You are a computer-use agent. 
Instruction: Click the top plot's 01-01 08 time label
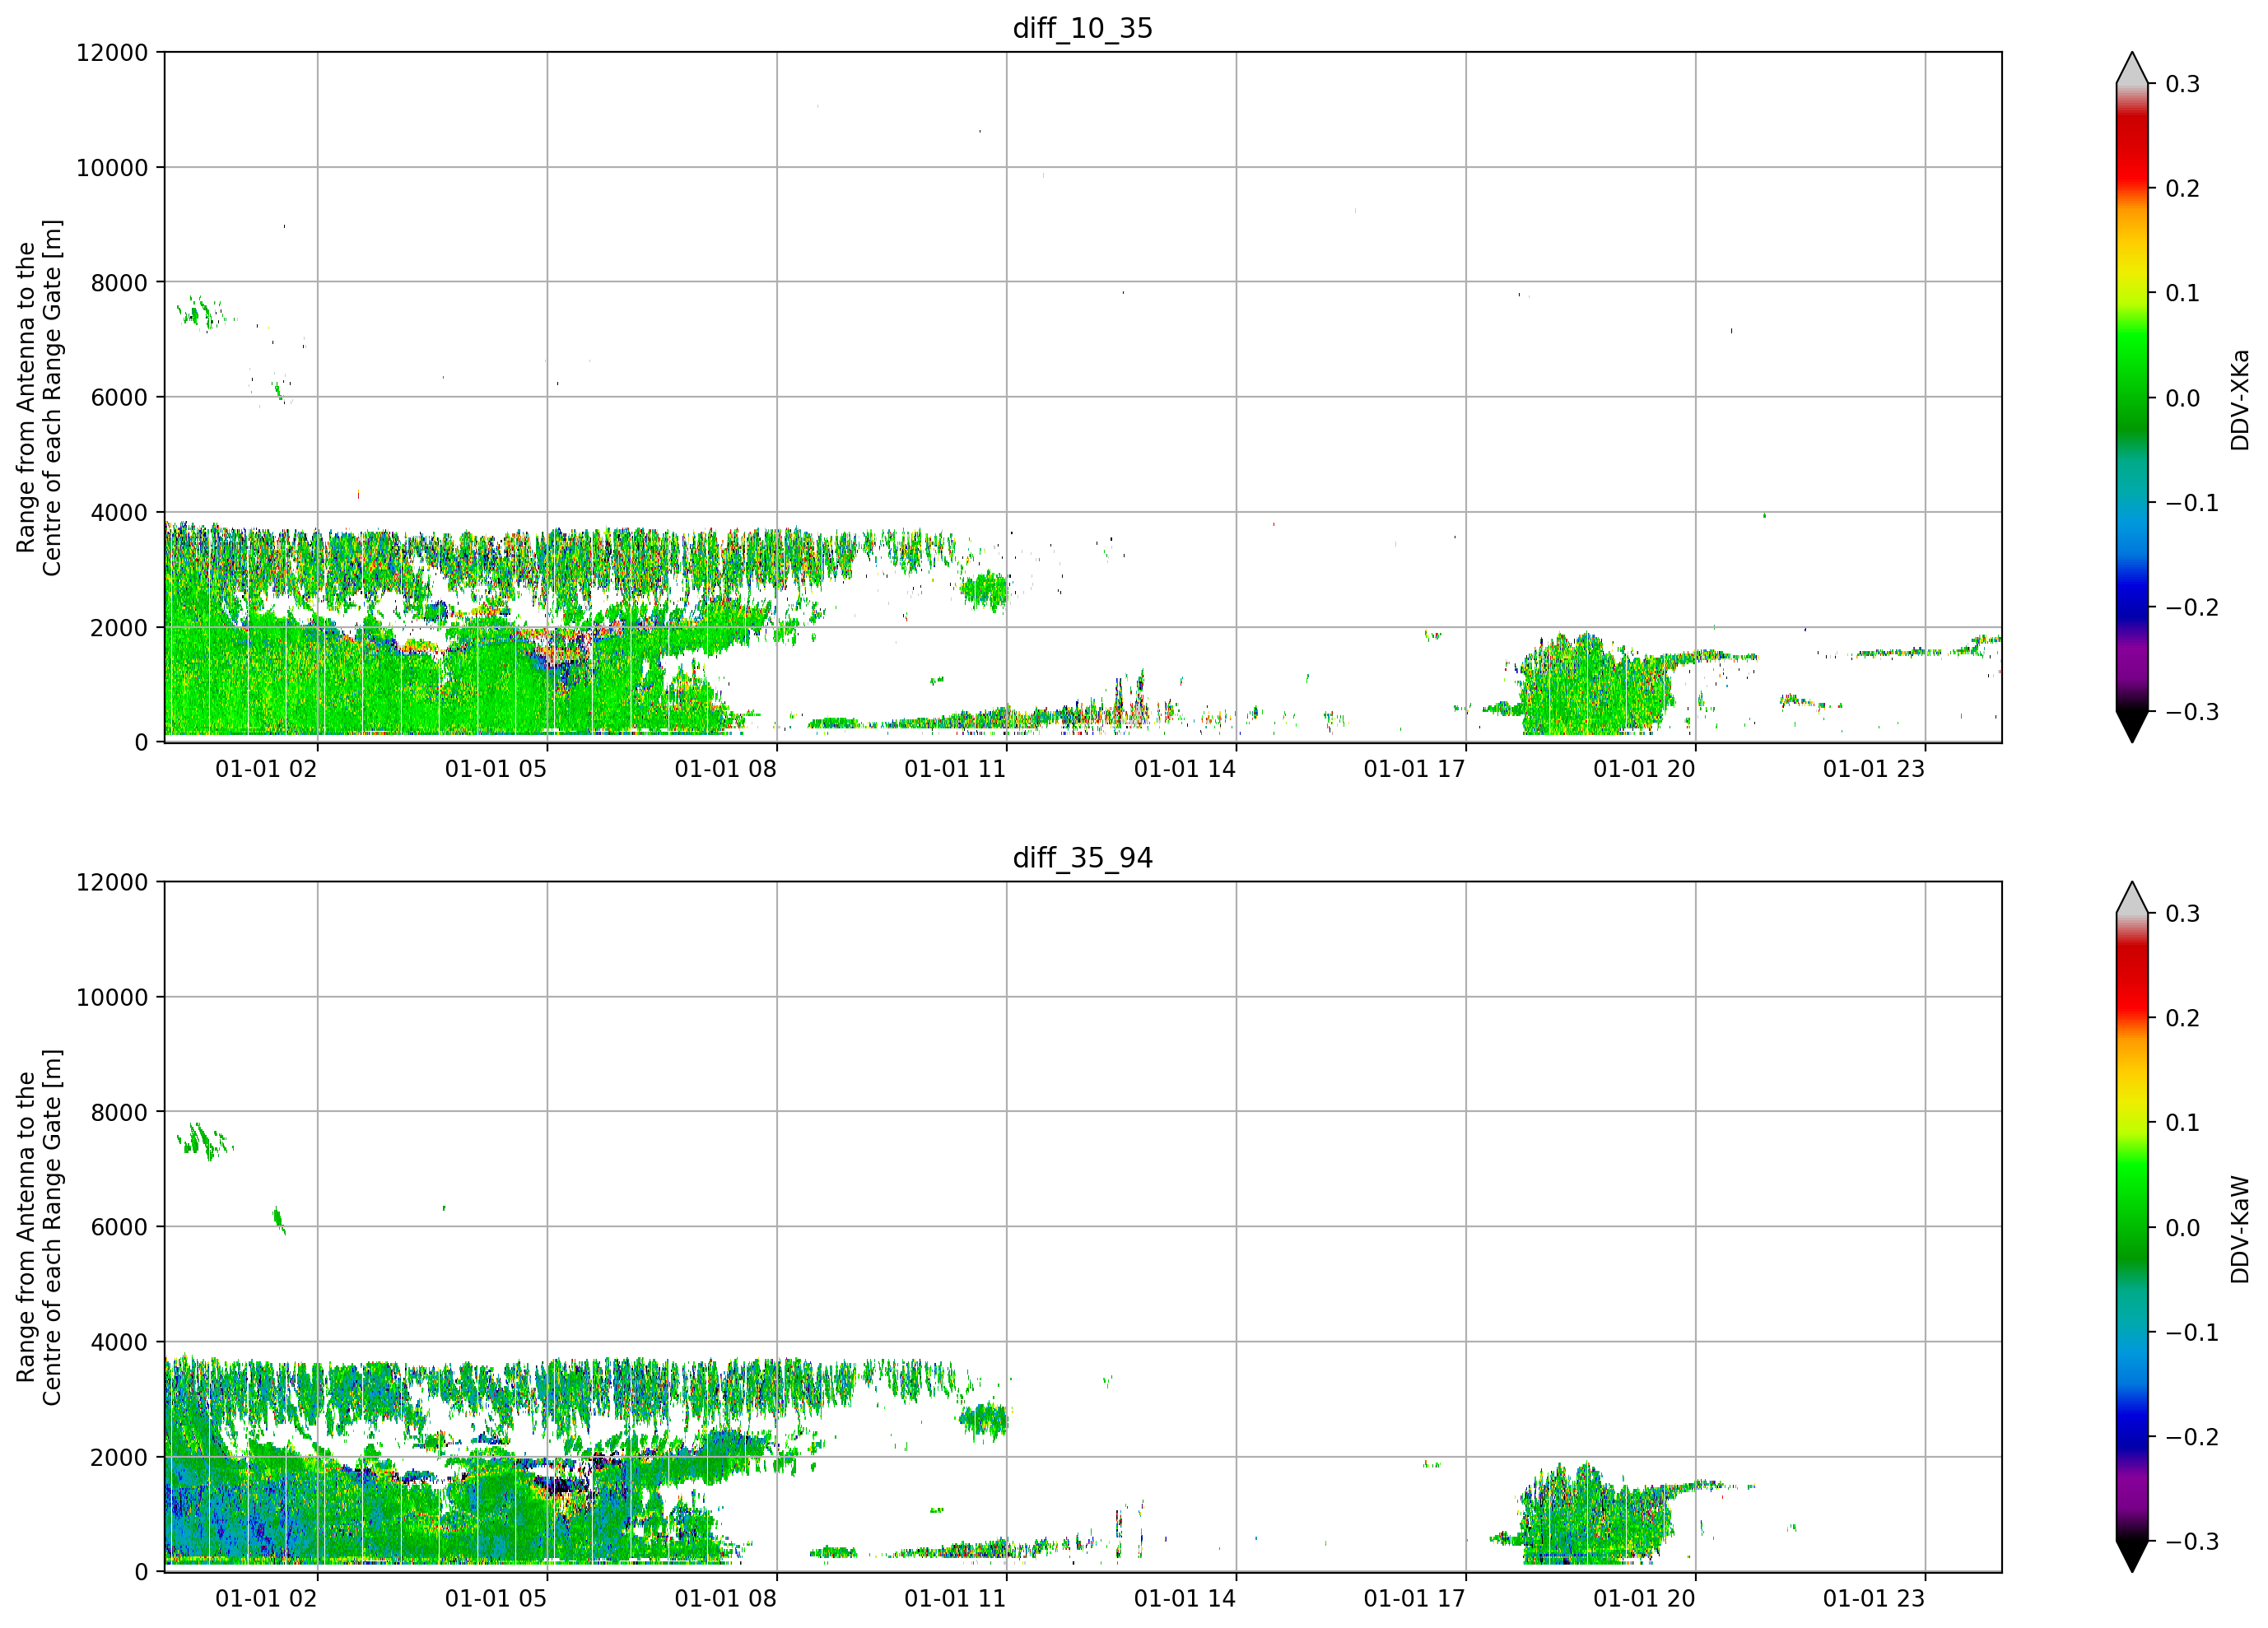click(x=725, y=769)
